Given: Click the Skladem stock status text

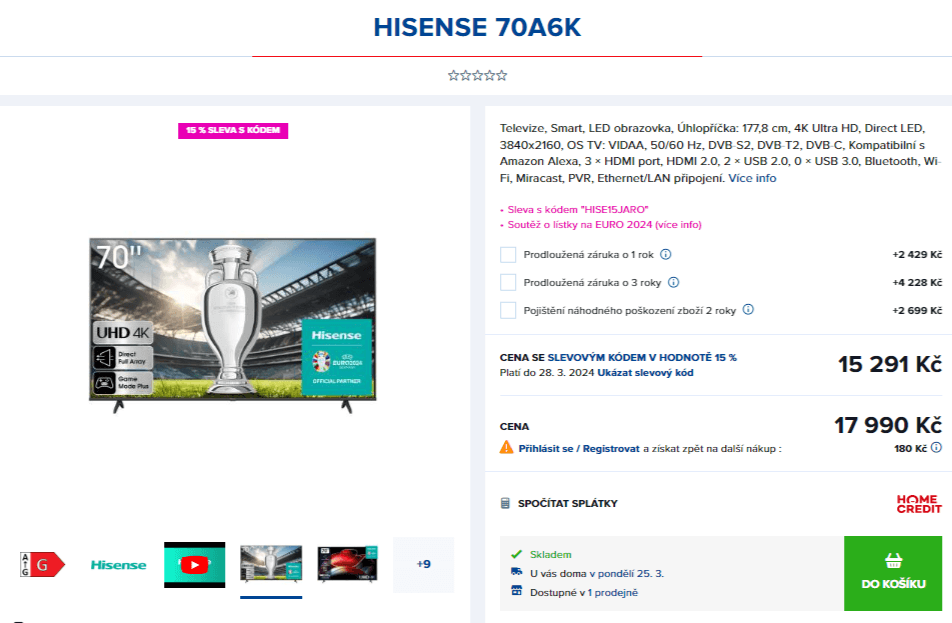Looking at the screenshot, I should 551,554.
